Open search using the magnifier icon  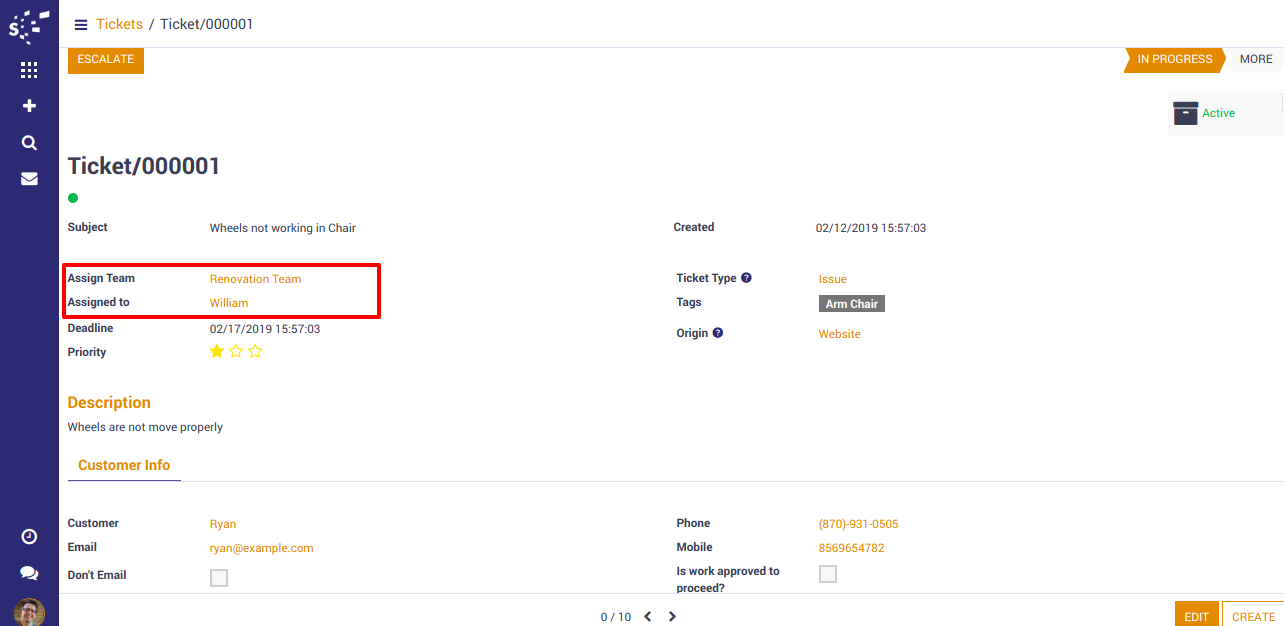tap(29, 143)
